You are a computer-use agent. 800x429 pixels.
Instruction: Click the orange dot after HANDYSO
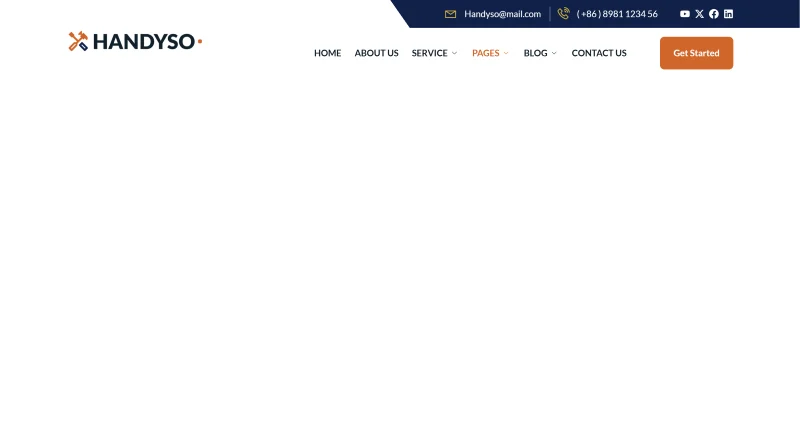[x=200, y=41]
